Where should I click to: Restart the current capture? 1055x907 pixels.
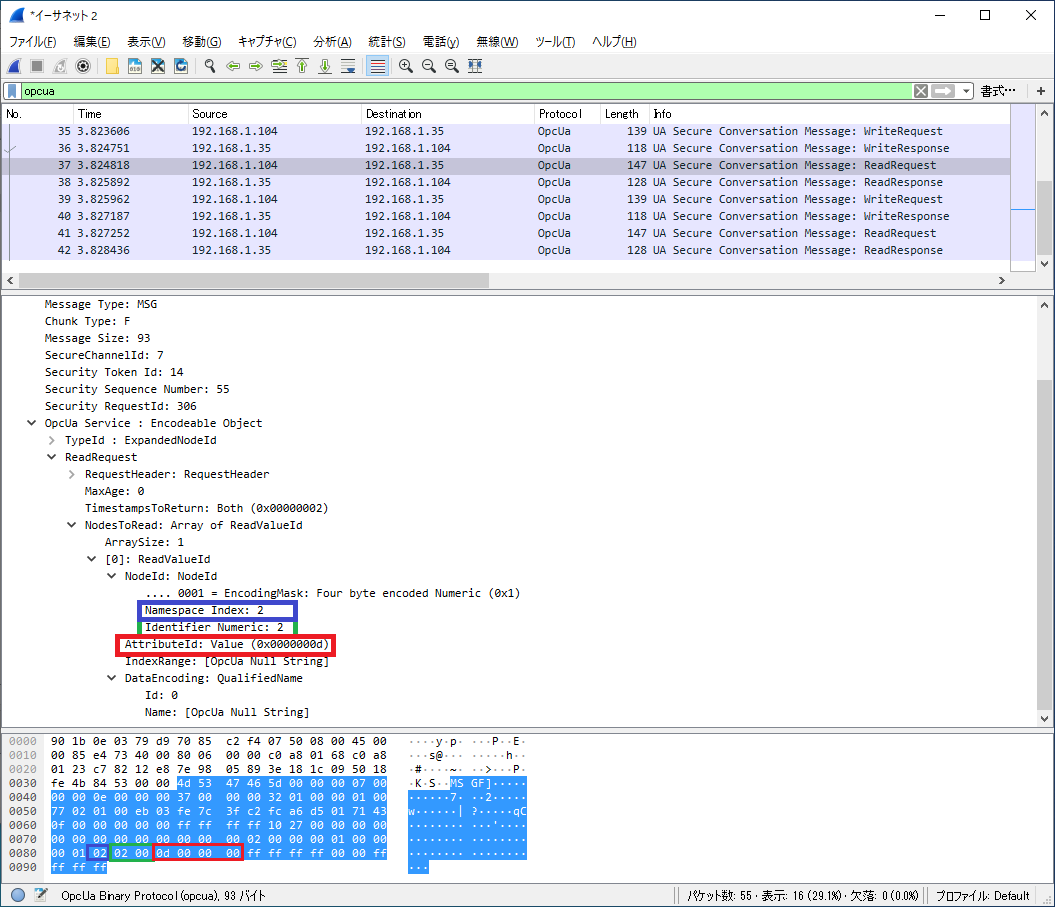(60, 66)
